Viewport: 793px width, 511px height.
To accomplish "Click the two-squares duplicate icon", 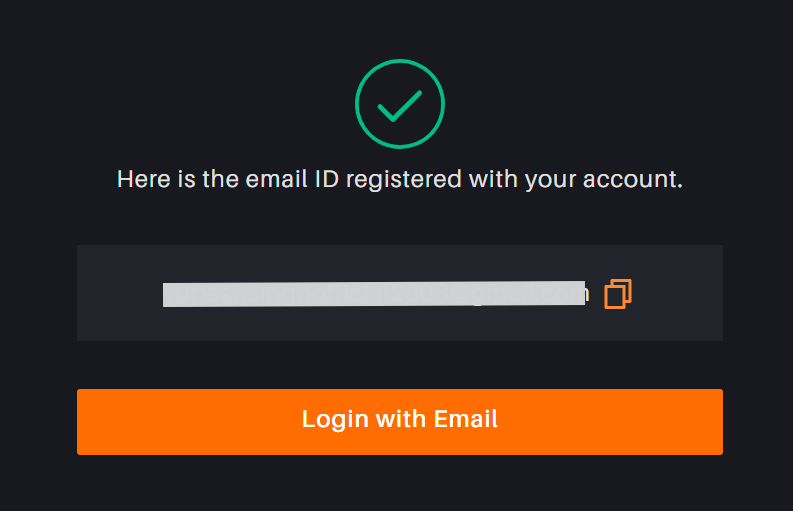I will (618, 293).
